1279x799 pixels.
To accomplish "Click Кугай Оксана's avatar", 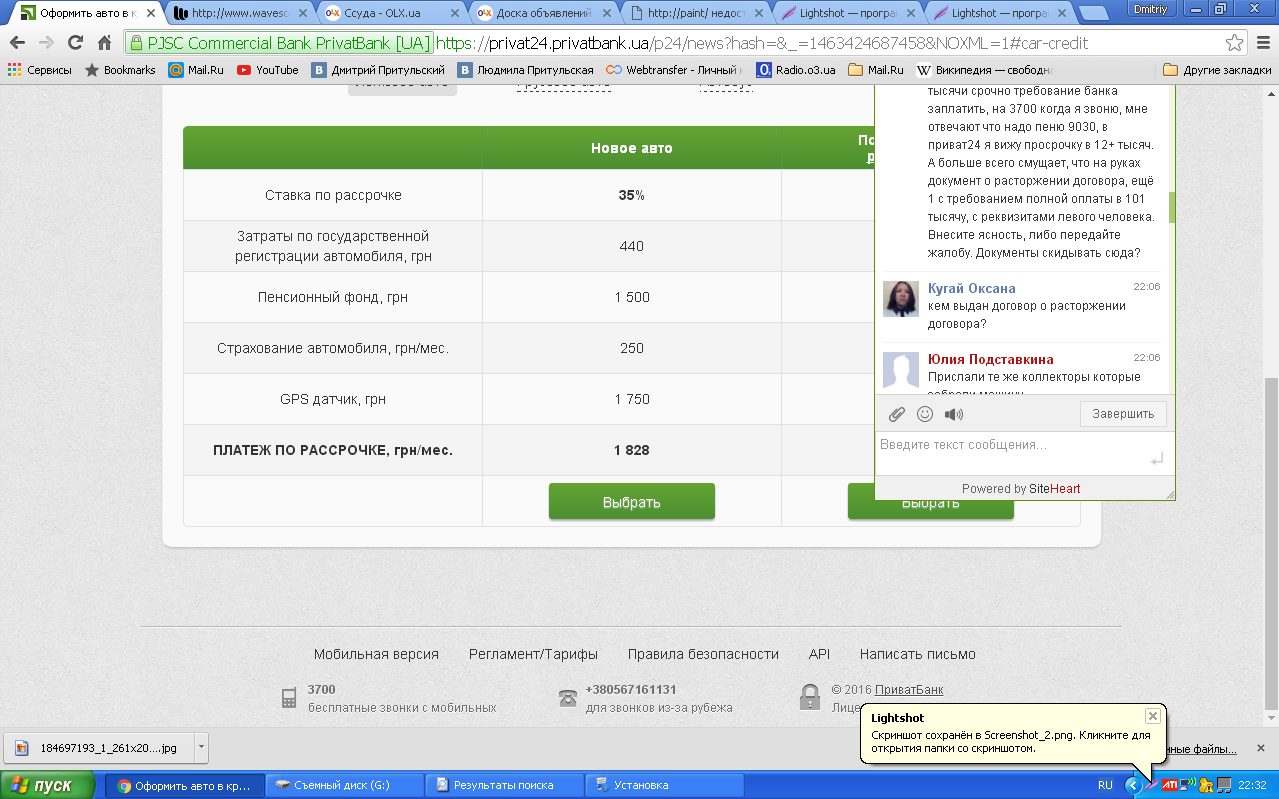I will point(901,298).
